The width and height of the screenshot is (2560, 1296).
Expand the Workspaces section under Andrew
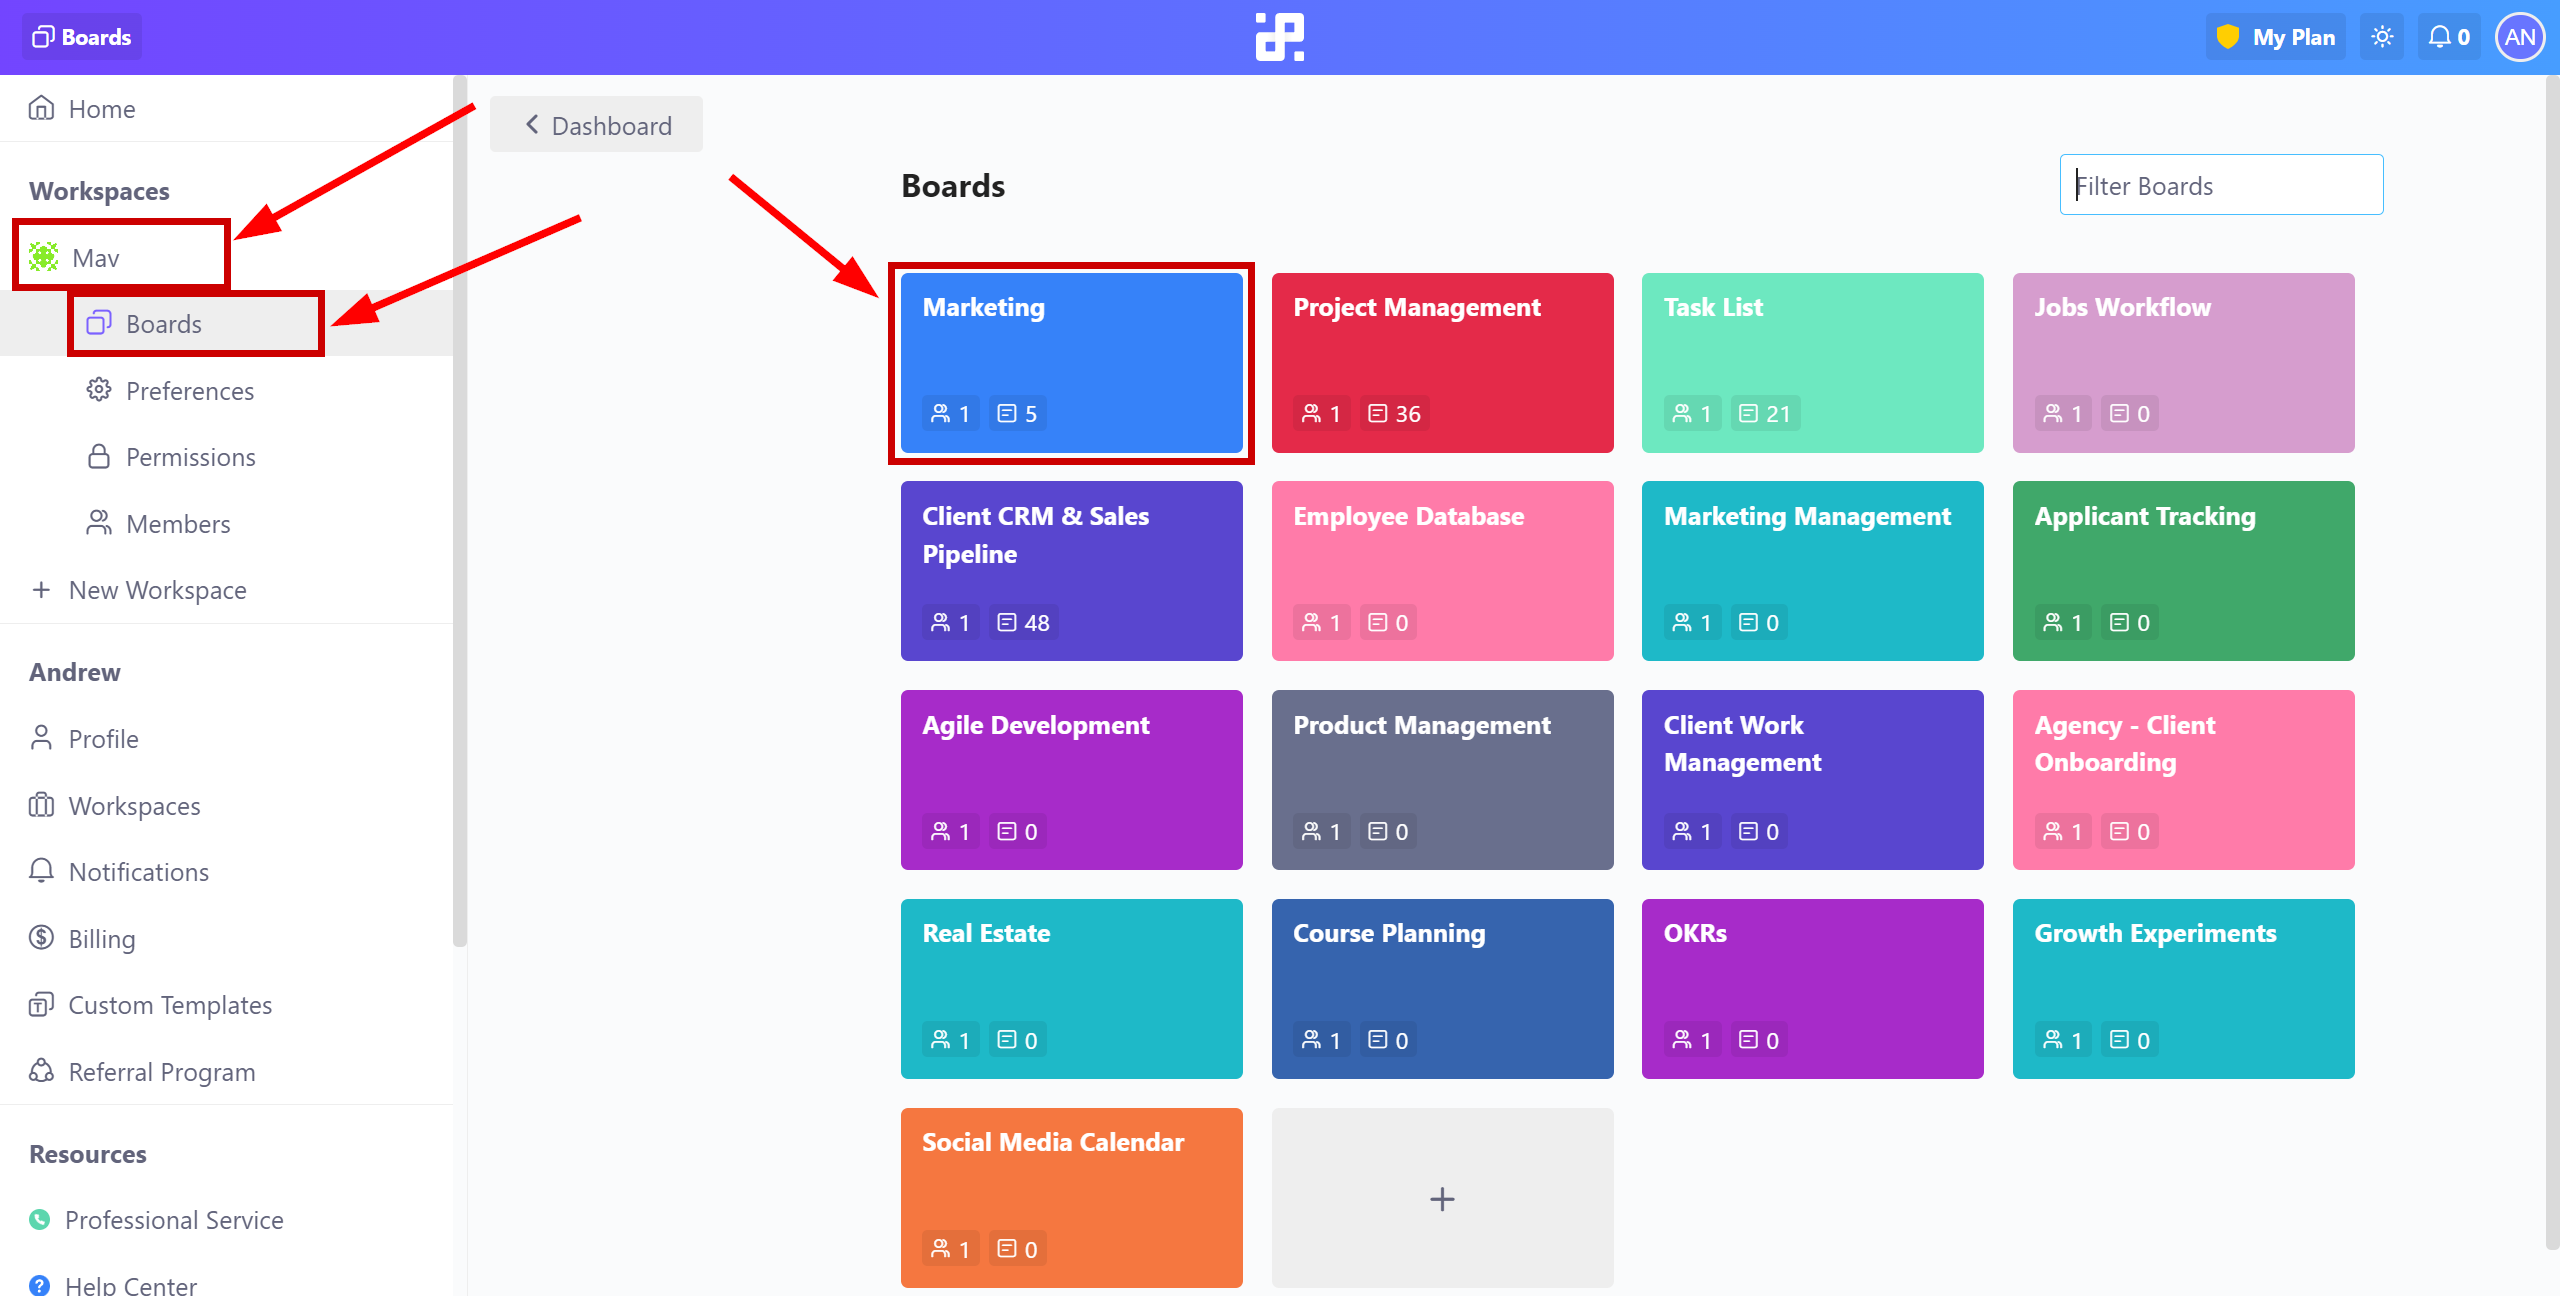132,805
